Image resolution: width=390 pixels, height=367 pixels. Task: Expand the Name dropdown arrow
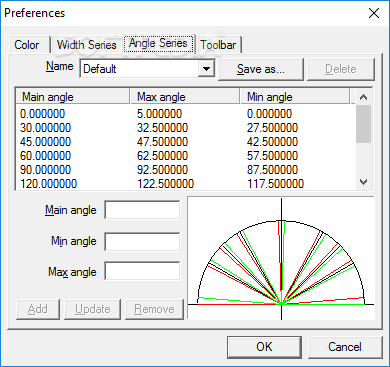tap(206, 69)
